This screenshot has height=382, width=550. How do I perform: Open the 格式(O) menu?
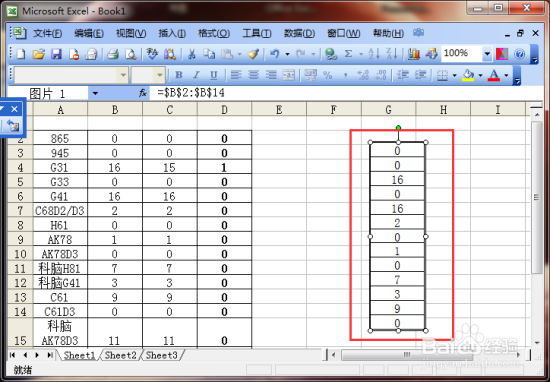pyautogui.click(x=214, y=33)
